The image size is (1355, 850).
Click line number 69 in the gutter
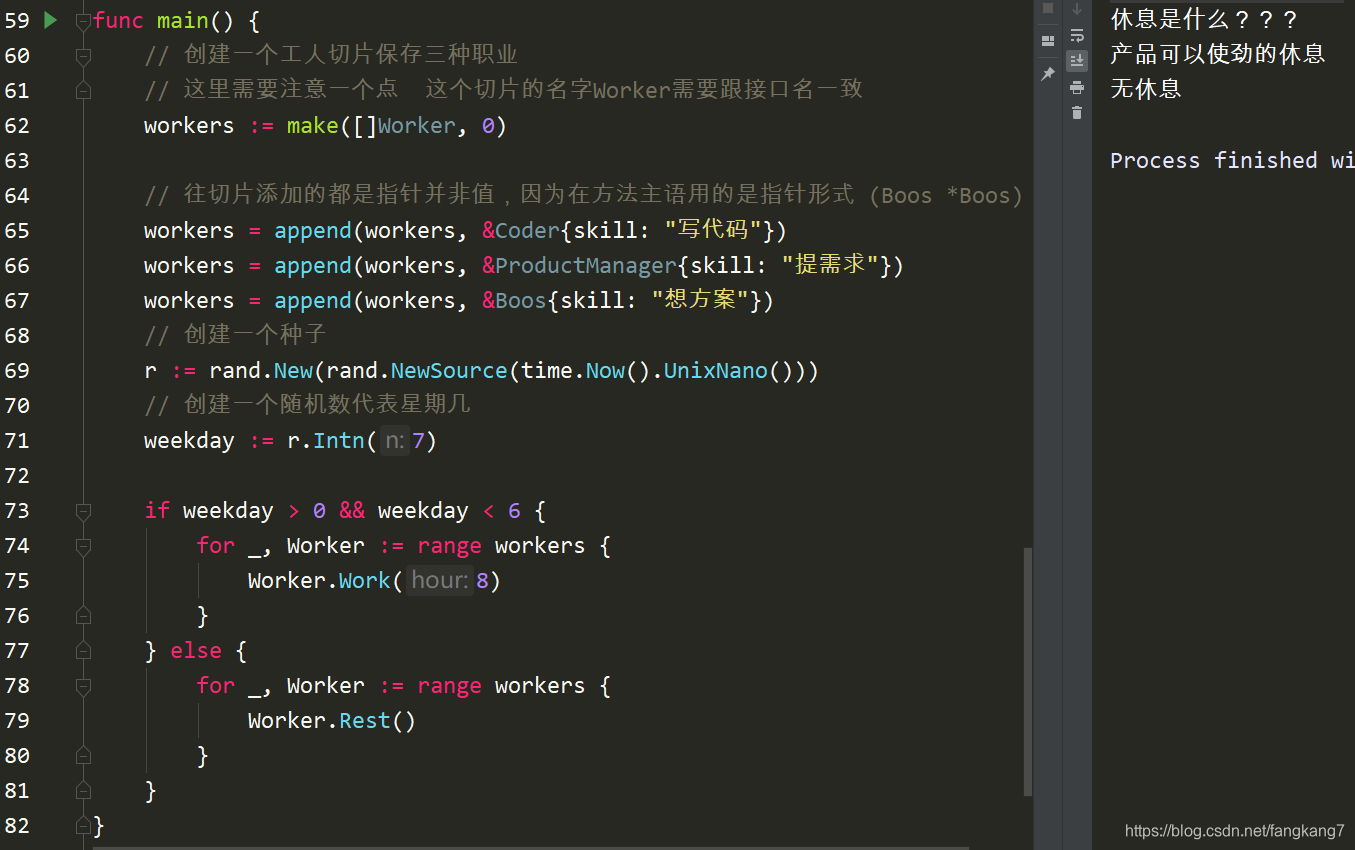tap(17, 371)
